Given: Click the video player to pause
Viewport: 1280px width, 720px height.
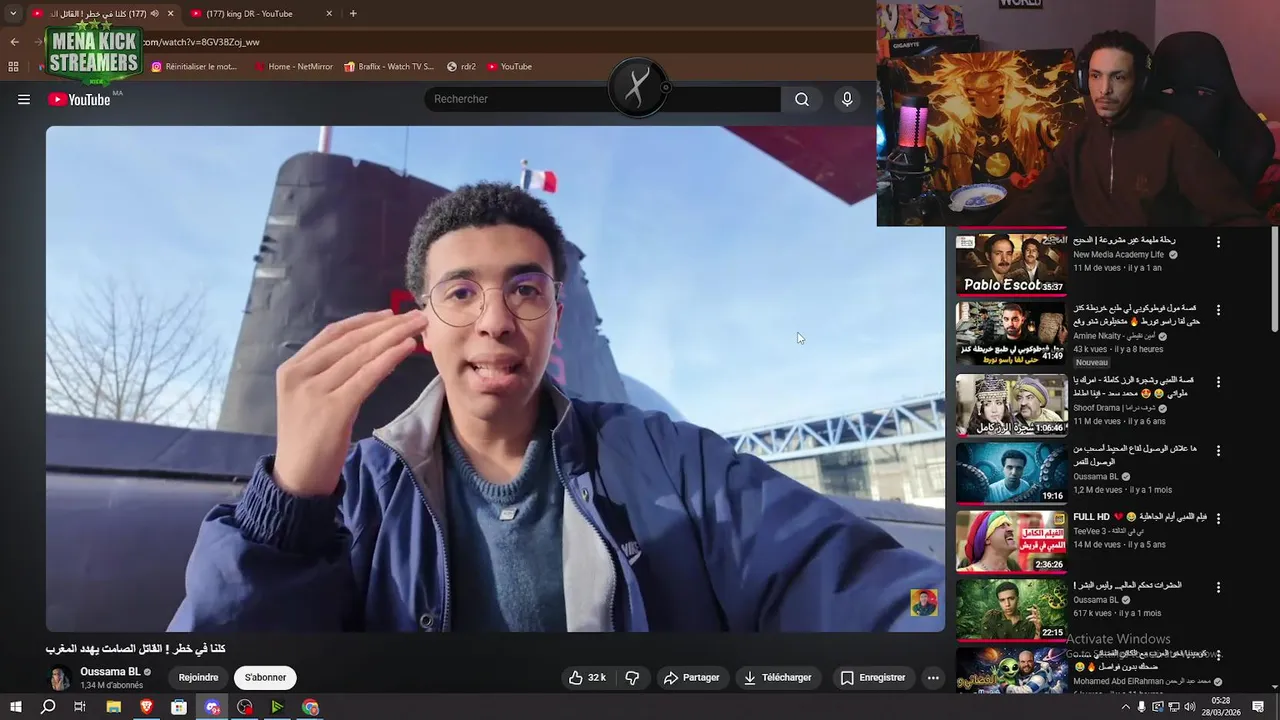Looking at the screenshot, I should pyautogui.click(x=495, y=378).
